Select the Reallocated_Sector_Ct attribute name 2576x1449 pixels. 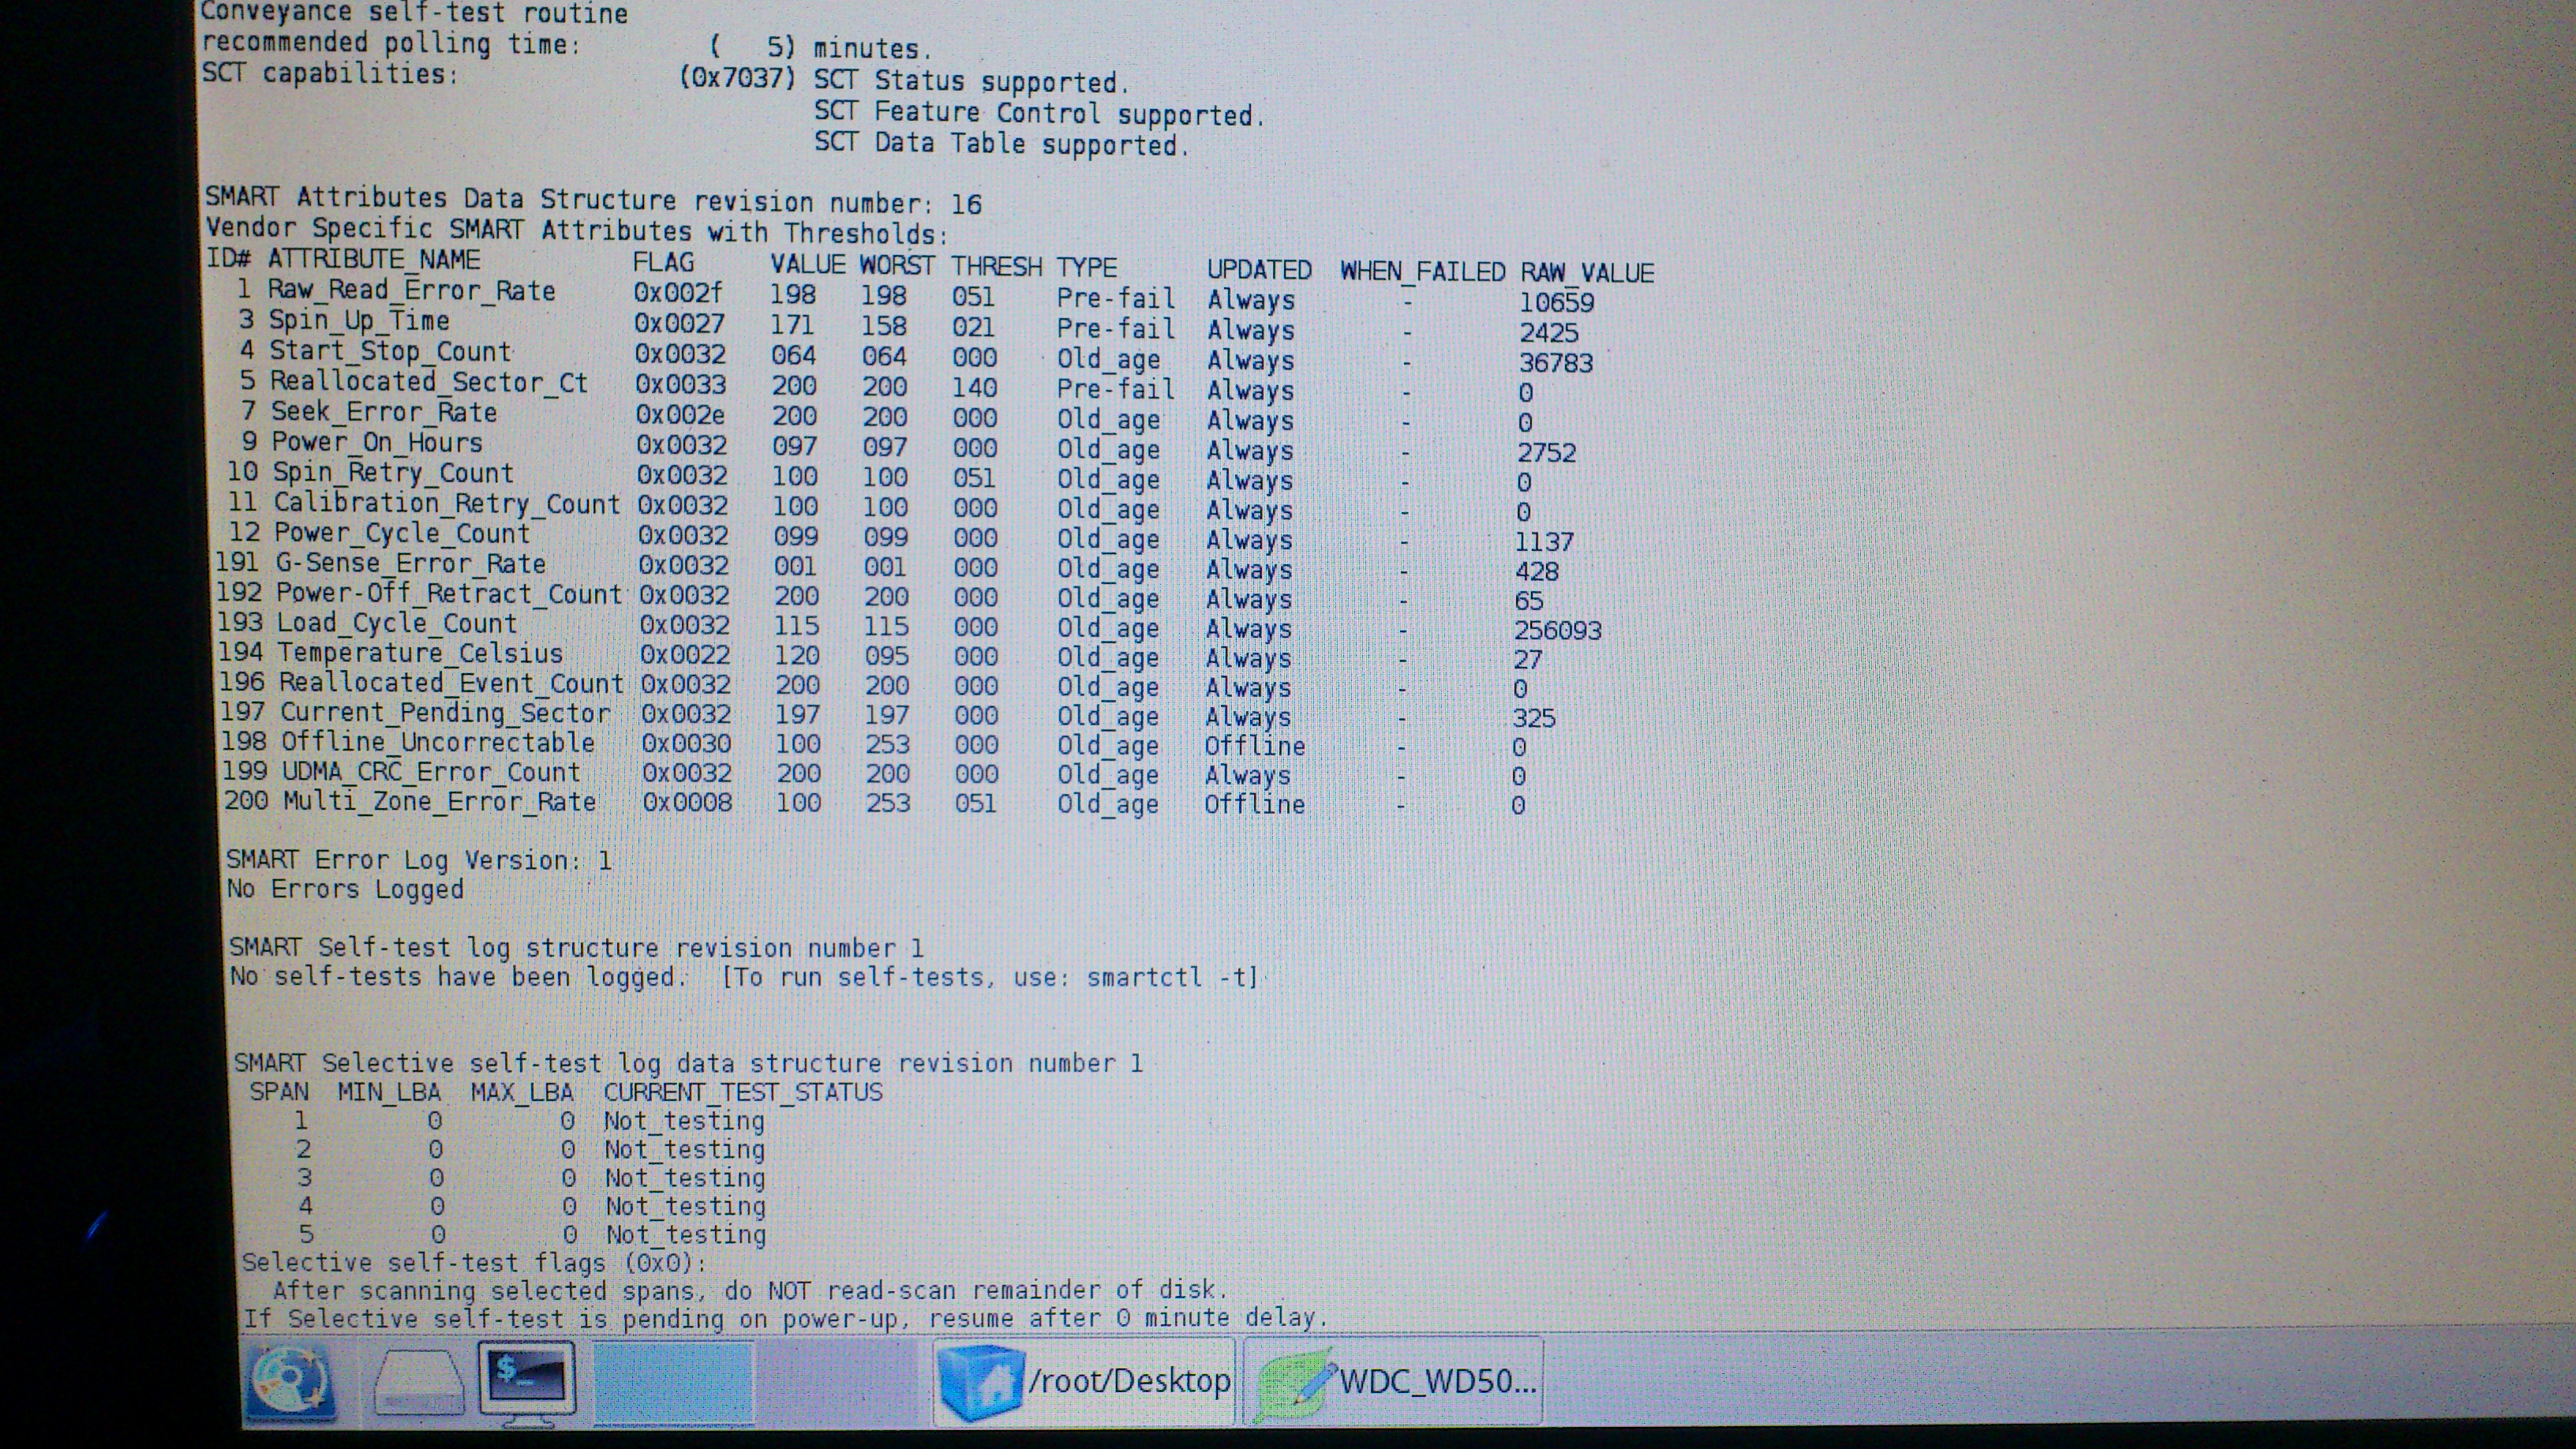click(x=429, y=381)
